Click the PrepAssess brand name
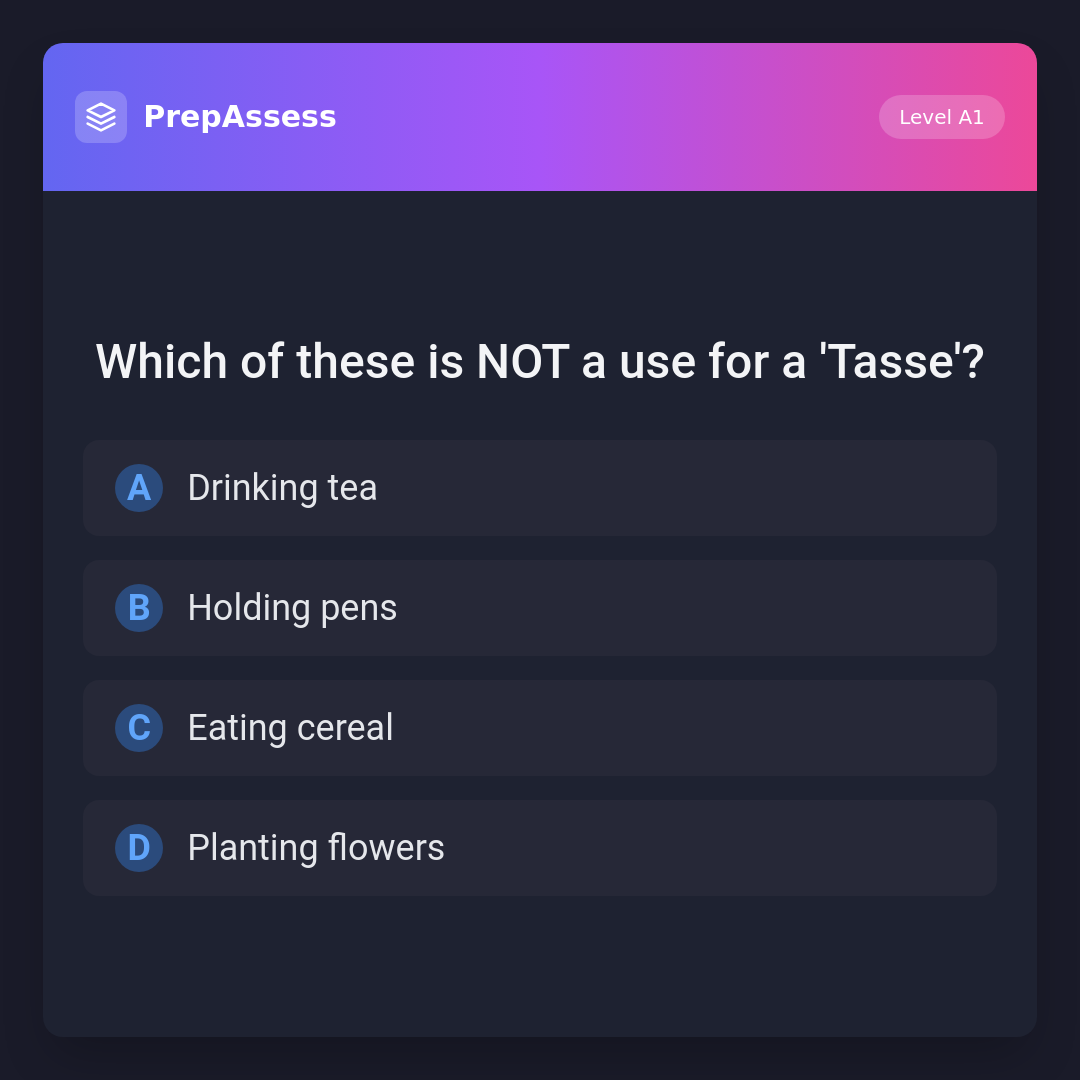Screen dimensions: 1080x1080 240,117
